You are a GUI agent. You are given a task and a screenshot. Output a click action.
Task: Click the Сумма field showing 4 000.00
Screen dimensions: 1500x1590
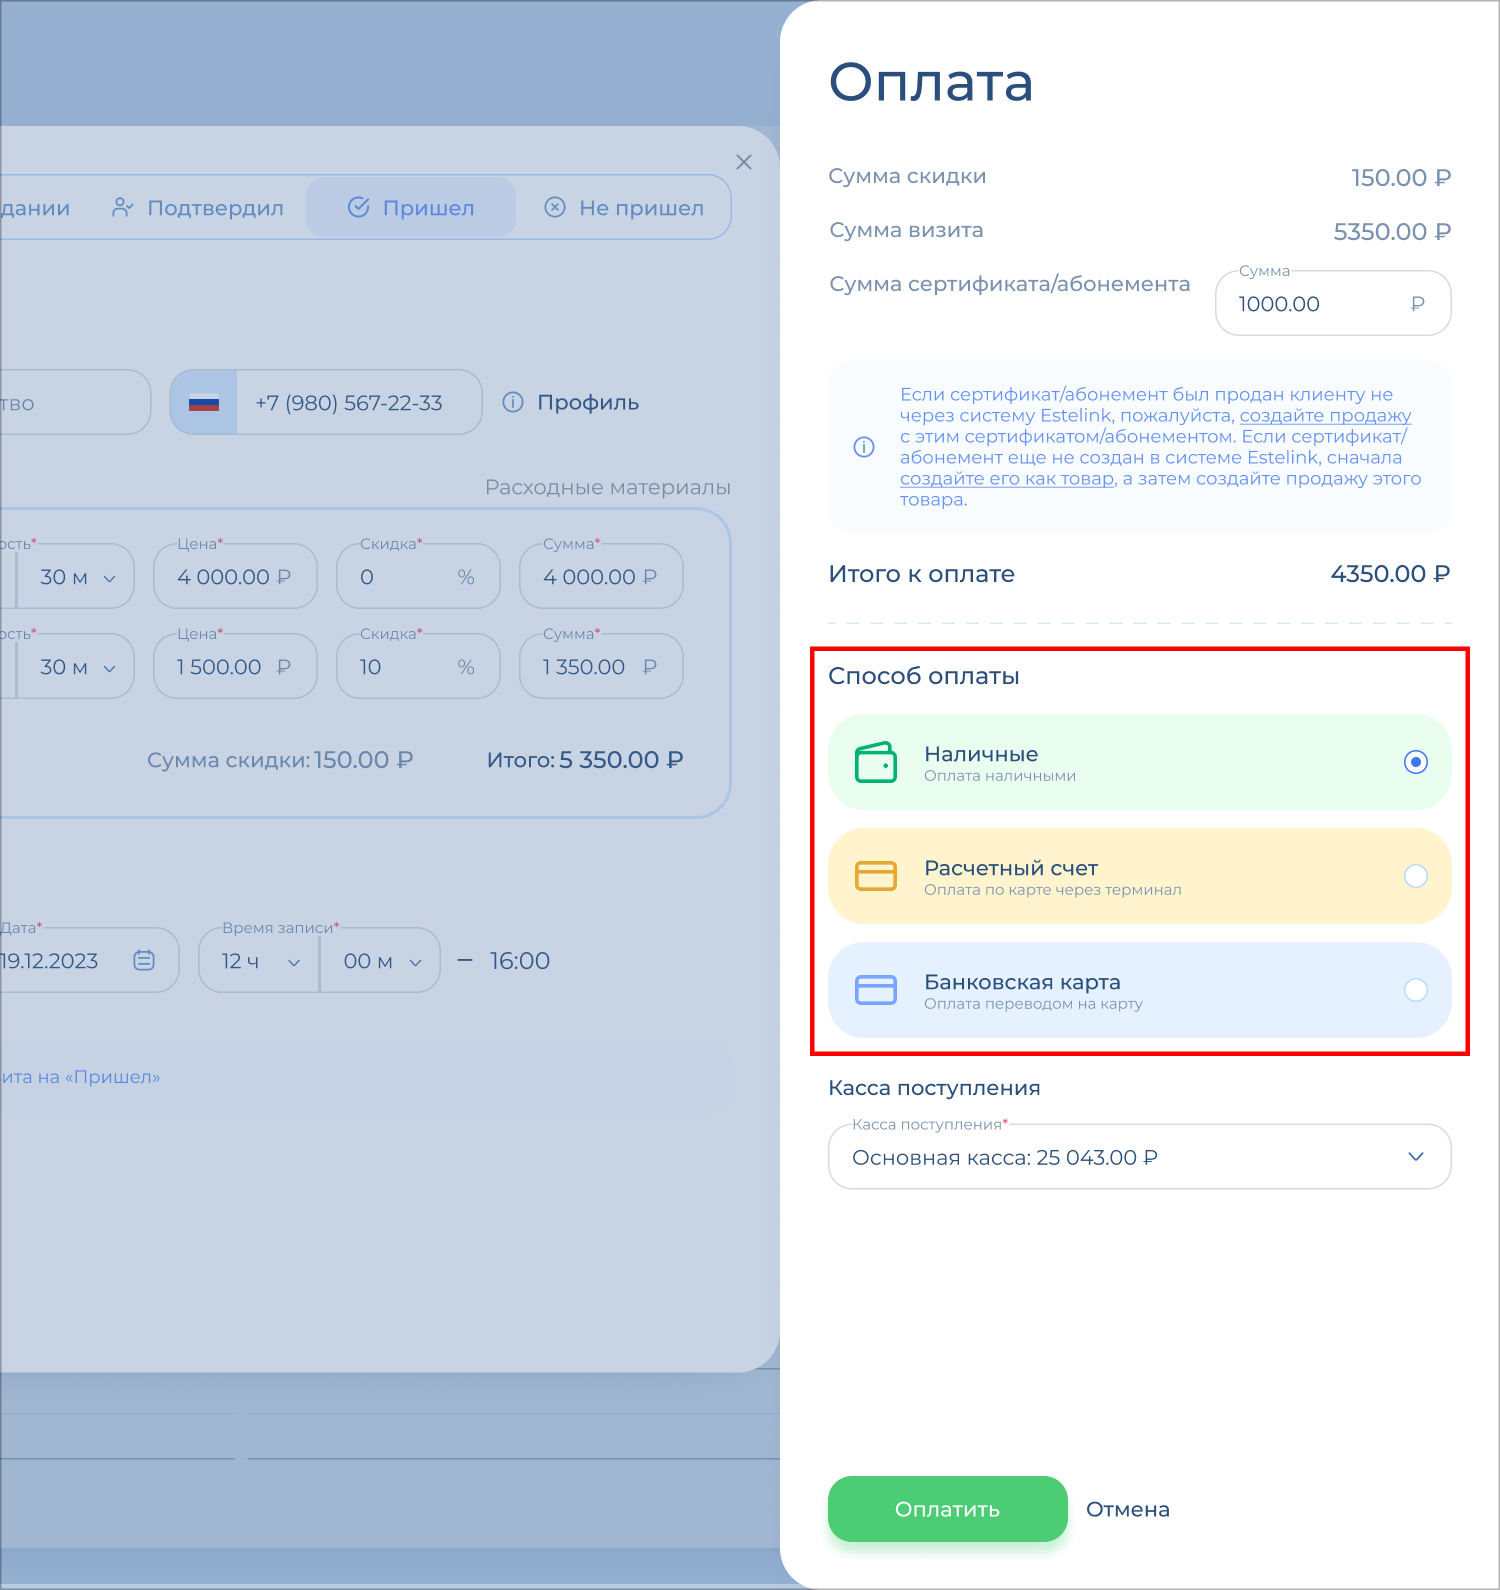tap(601, 576)
